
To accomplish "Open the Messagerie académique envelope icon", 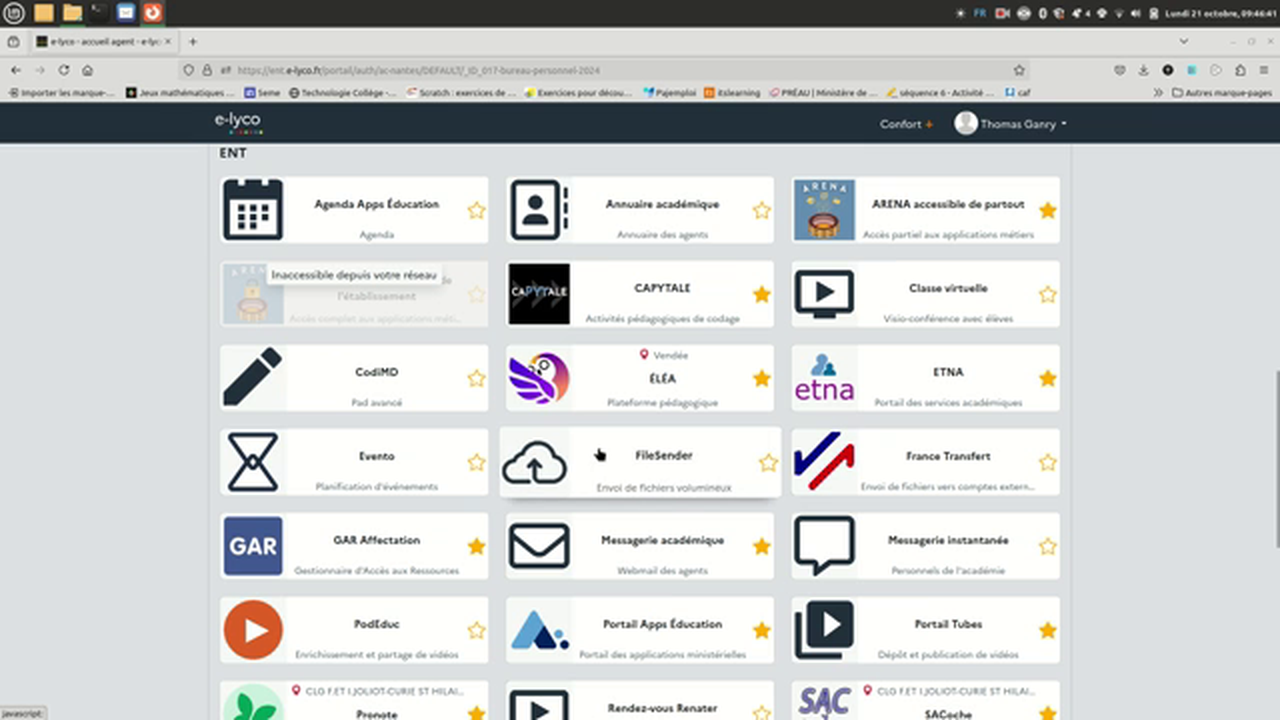I will click(x=539, y=546).
